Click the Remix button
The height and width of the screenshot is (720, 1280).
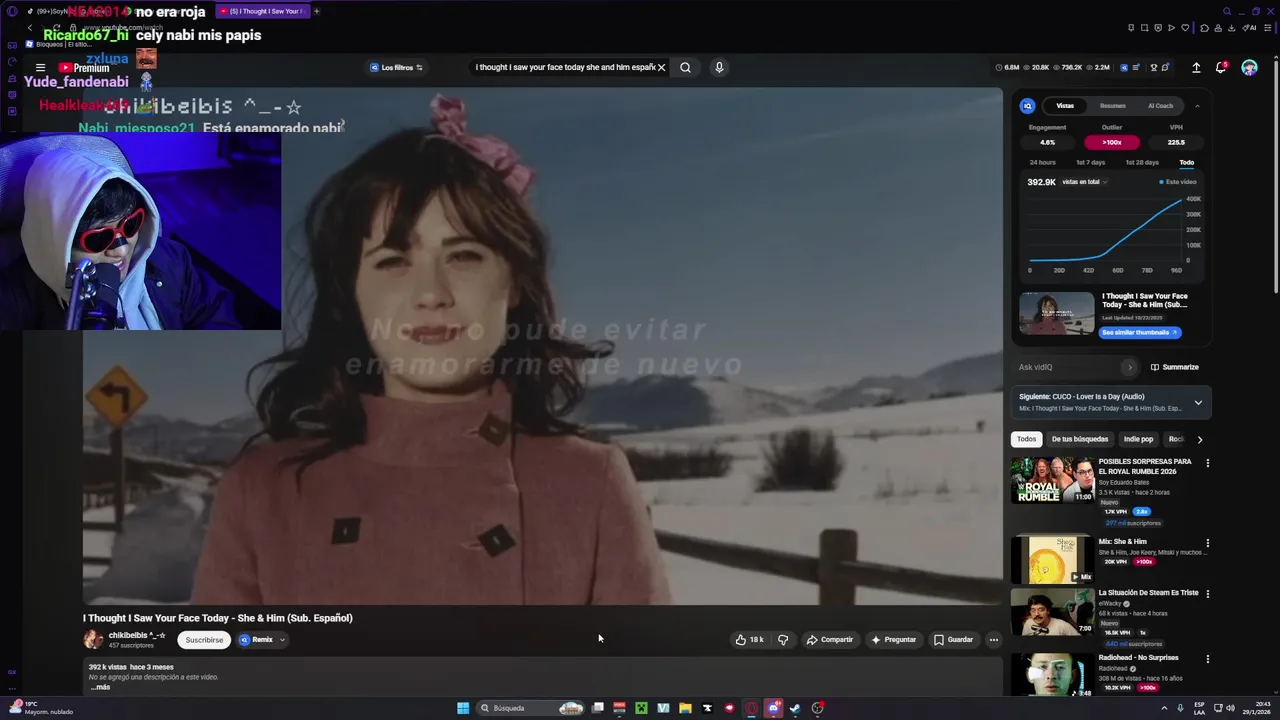tap(256, 640)
